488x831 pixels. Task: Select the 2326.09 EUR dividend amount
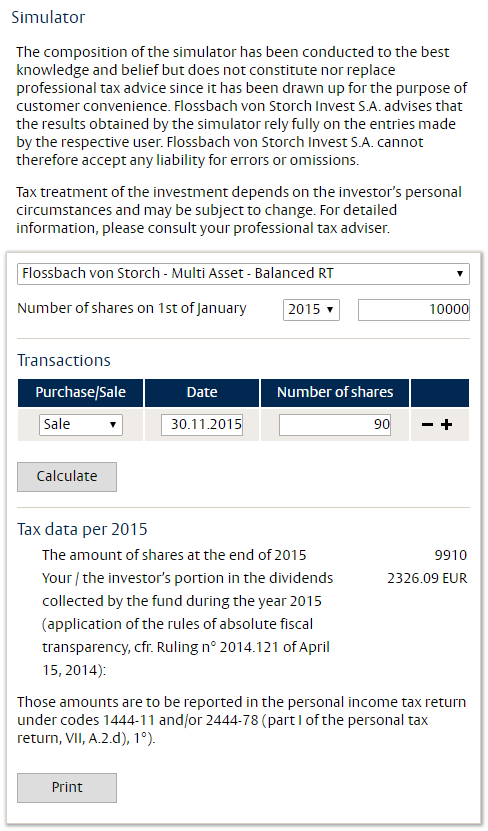[427, 578]
